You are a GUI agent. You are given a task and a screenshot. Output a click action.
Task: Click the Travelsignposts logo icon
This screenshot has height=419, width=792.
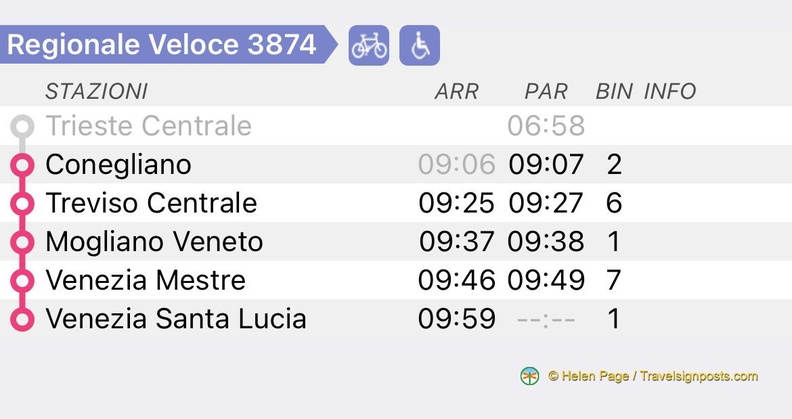(530, 376)
